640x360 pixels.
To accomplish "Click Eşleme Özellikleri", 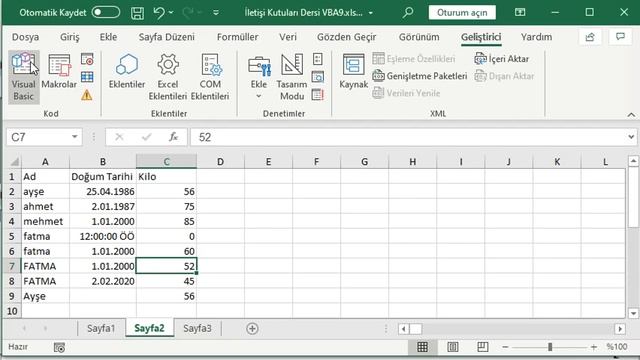I will (414, 59).
